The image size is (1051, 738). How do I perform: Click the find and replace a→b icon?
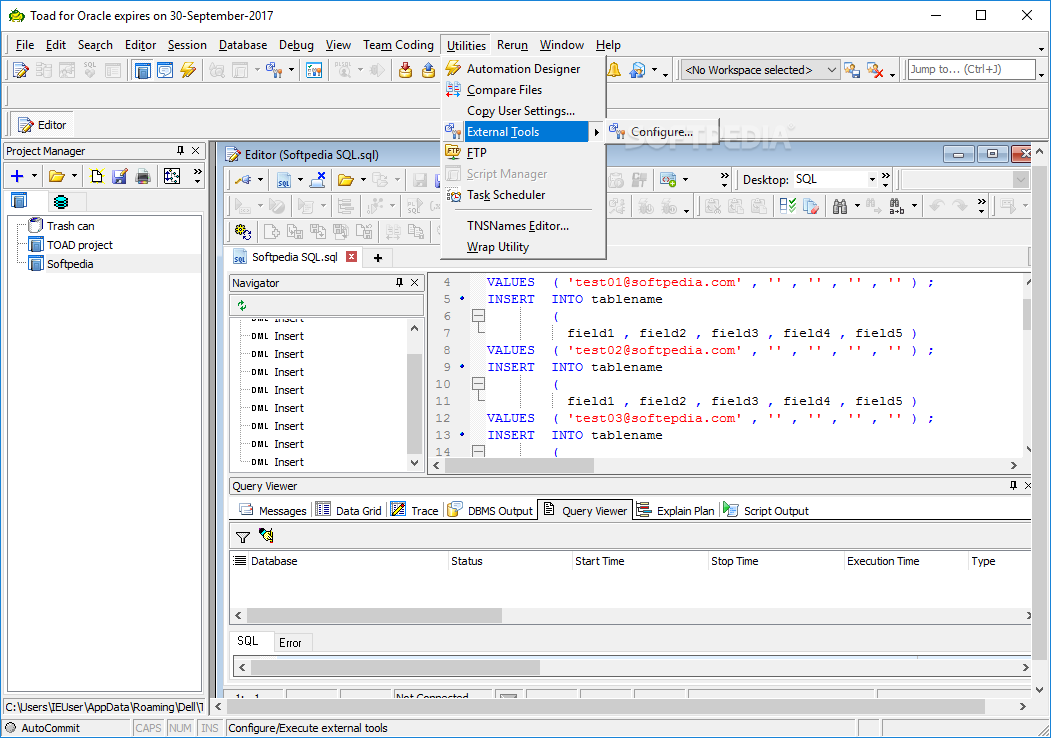pyautogui.click(x=897, y=206)
